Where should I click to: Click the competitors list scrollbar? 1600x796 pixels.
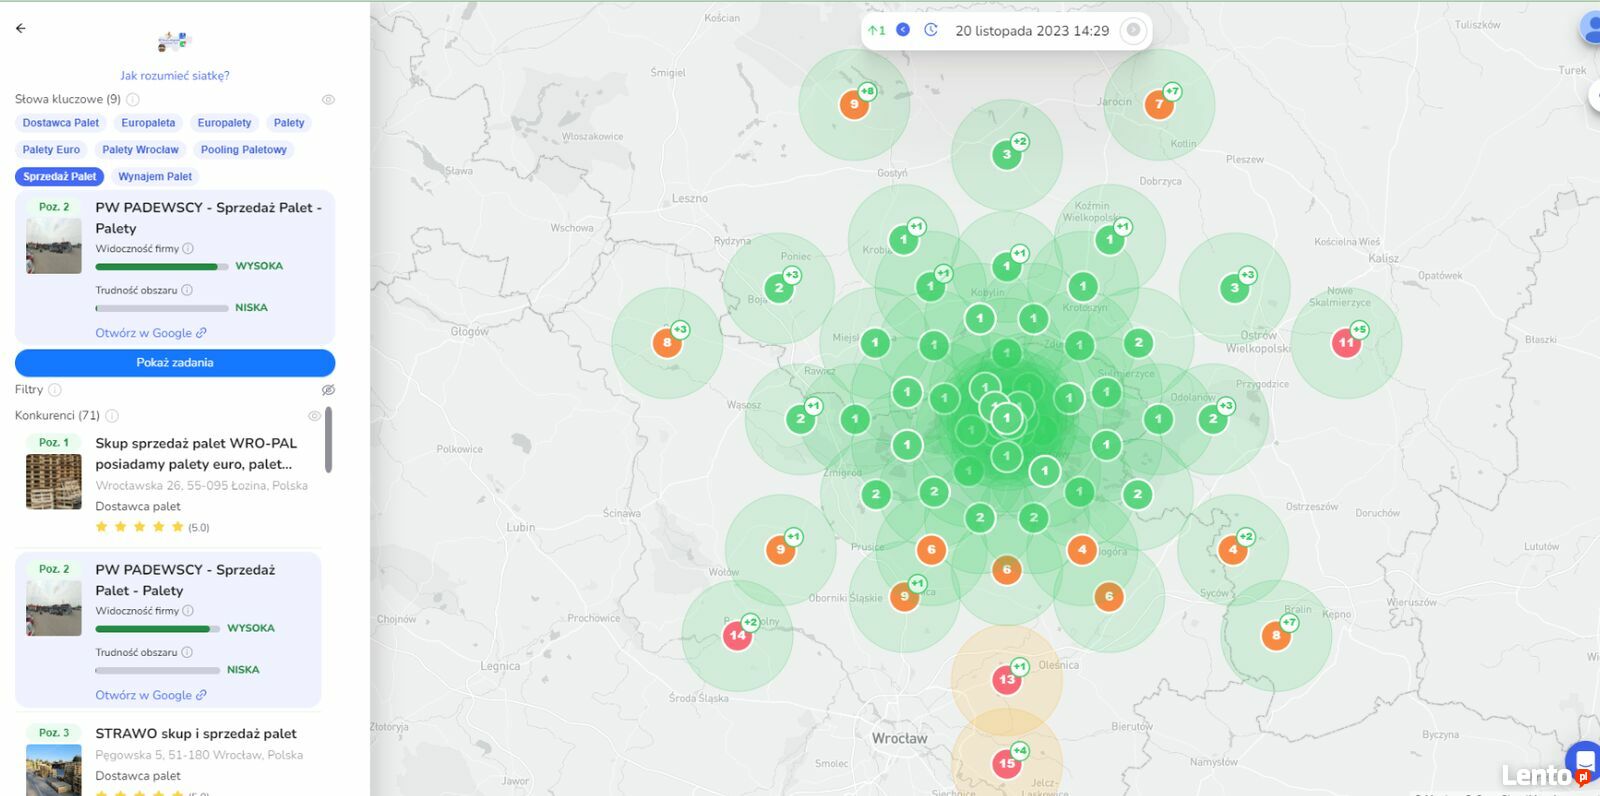pyautogui.click(x=328, y=440)
